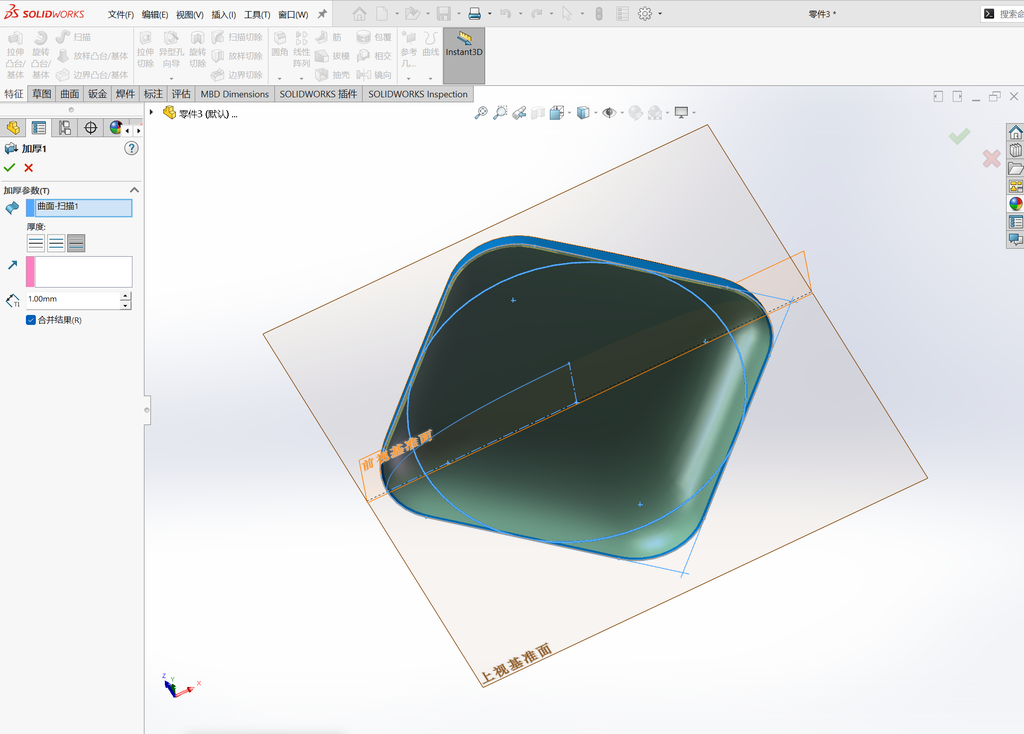Increase thickness with the up spinner arrow

(125, 296)
